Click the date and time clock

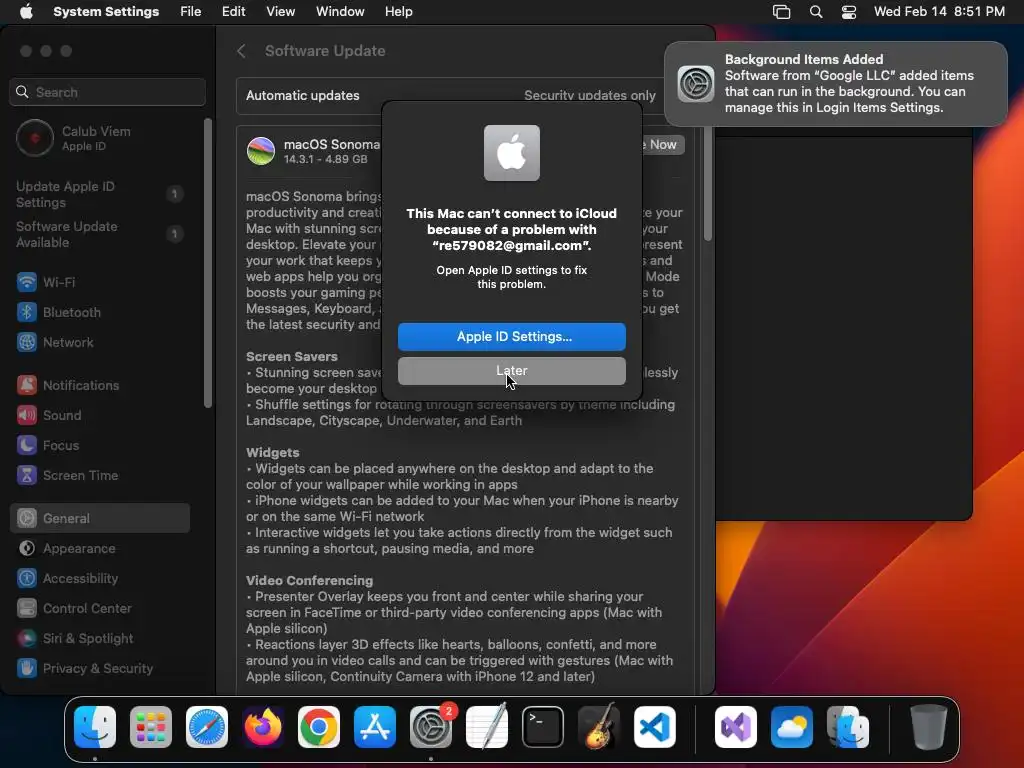coord(939,12)
